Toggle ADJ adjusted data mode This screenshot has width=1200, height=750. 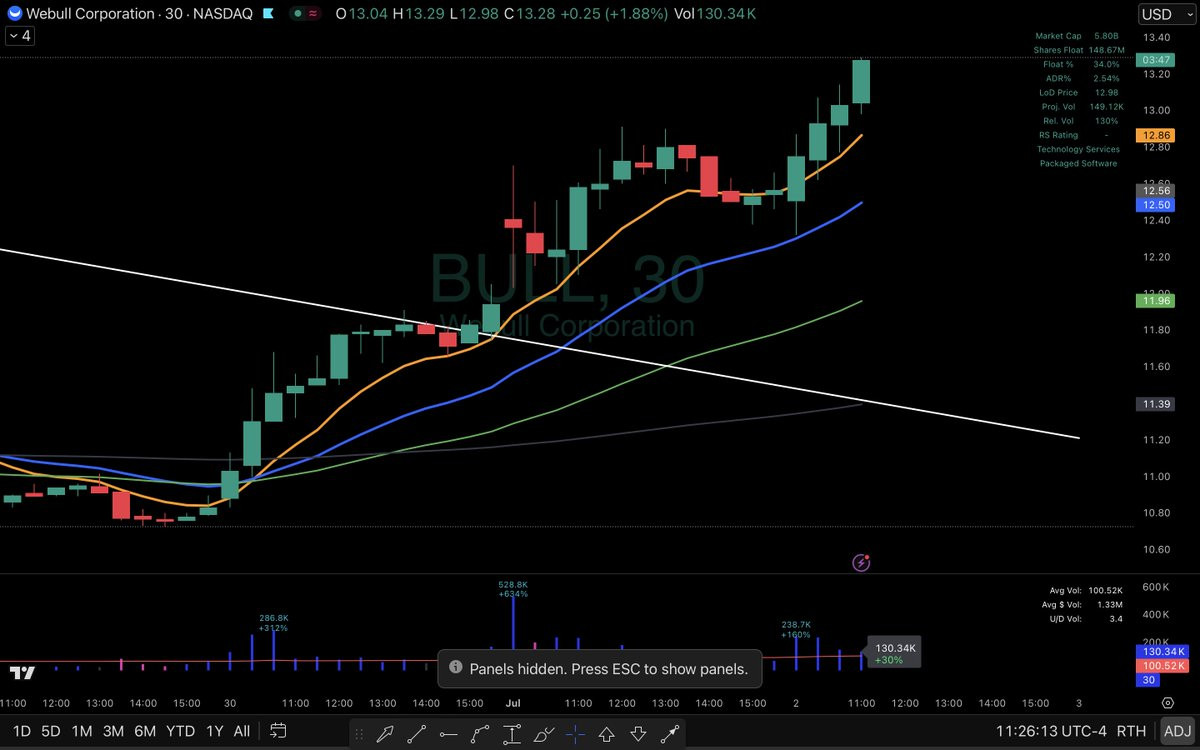1177,731
